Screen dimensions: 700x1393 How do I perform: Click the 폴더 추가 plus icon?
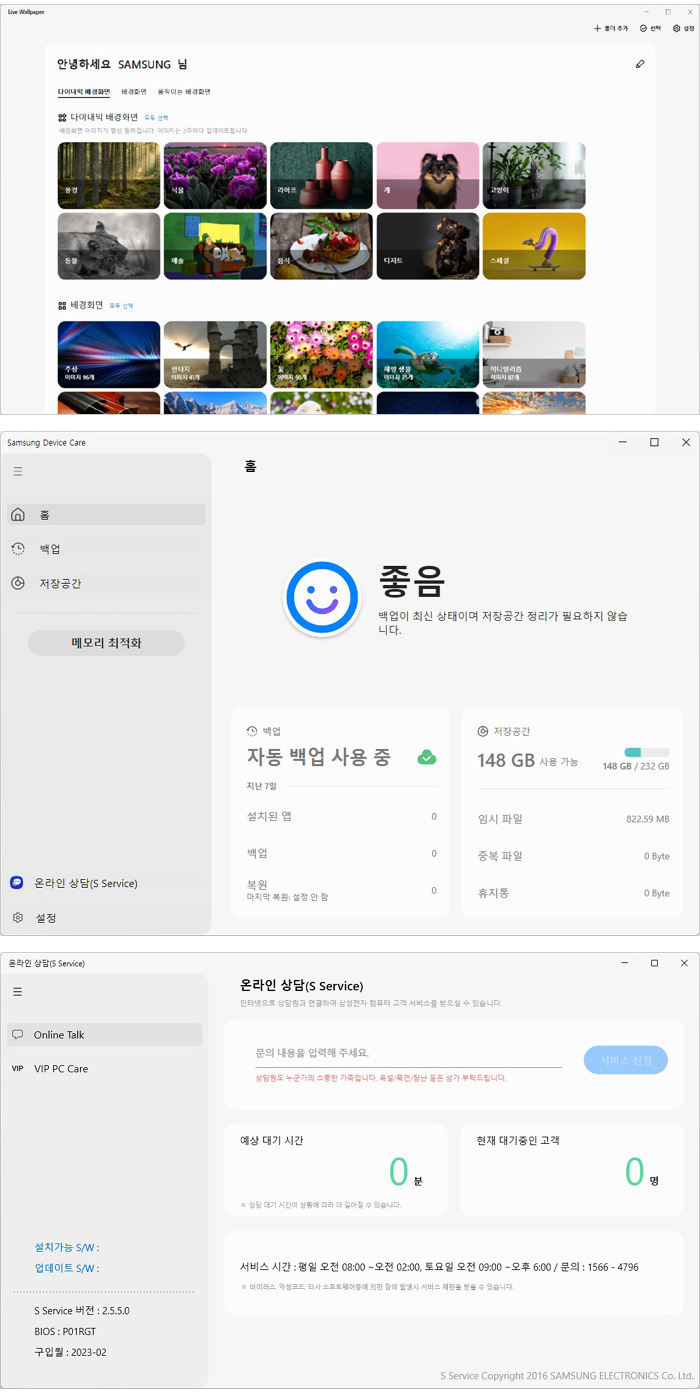click(x=598, y=29)
